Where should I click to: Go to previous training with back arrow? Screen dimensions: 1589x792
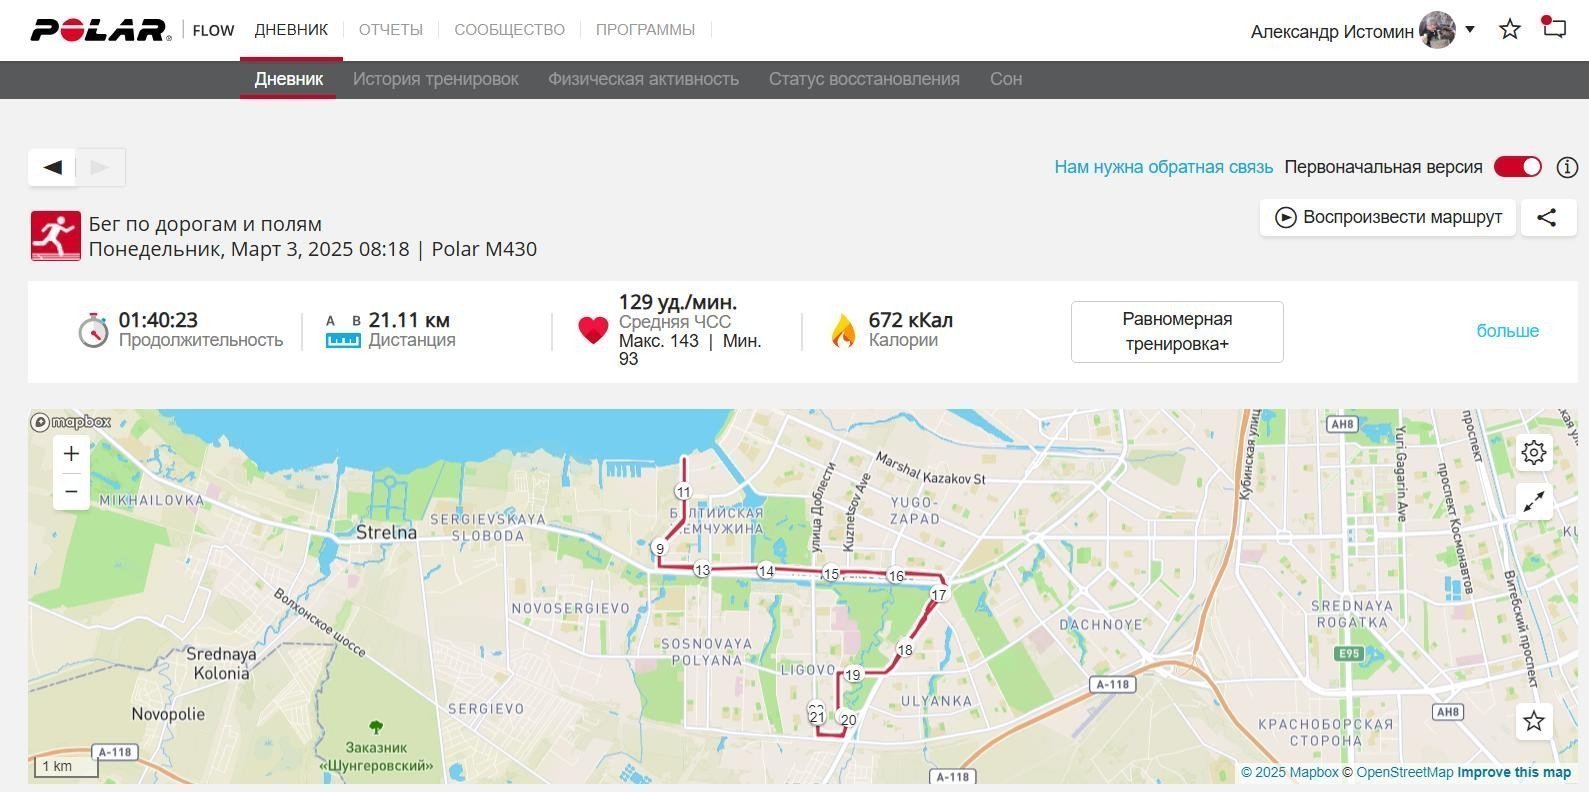click(52, 167)
